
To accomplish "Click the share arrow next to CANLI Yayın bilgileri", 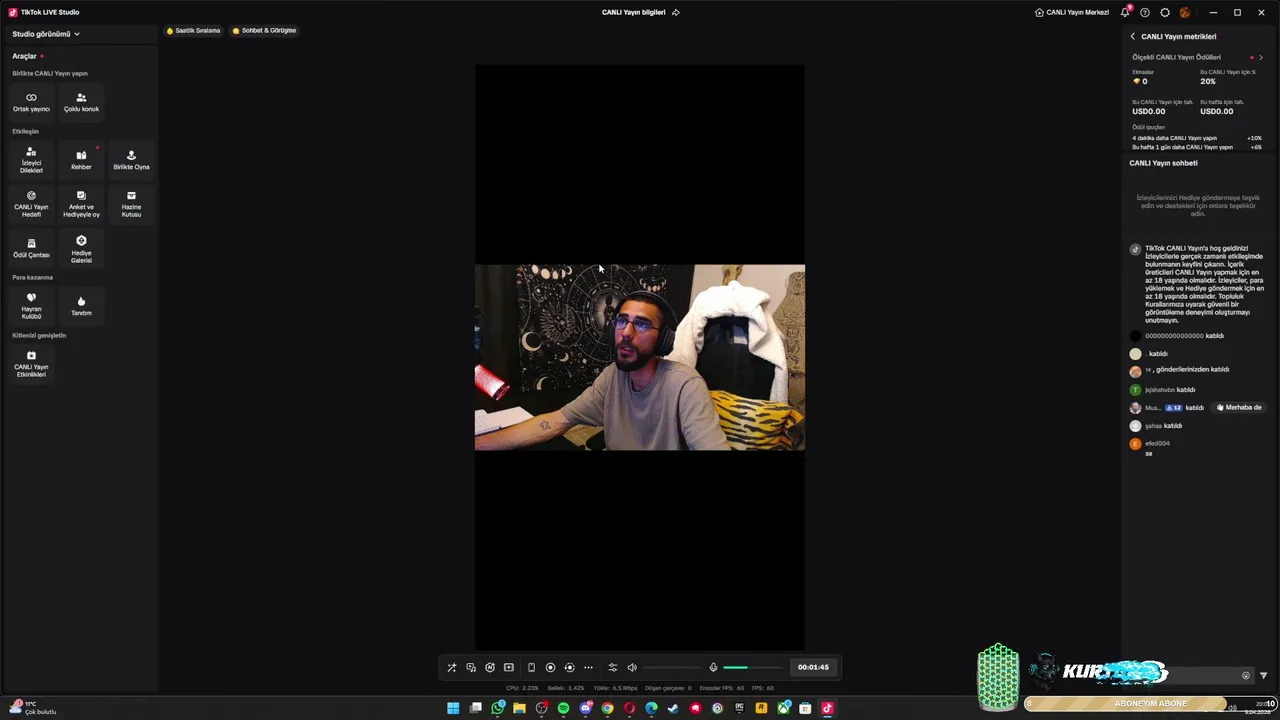I will point(676,12).
